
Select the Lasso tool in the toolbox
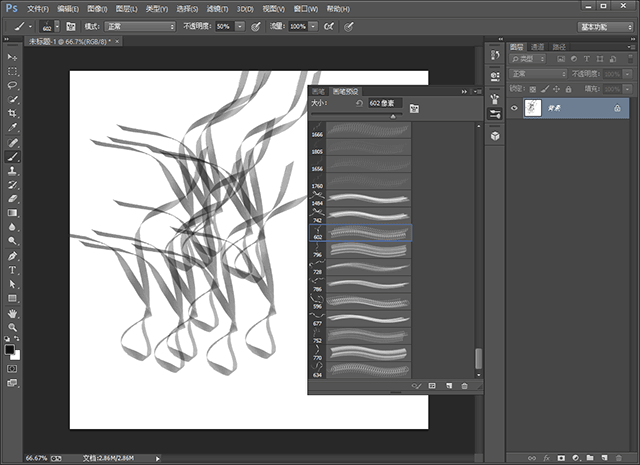point(13,86)
